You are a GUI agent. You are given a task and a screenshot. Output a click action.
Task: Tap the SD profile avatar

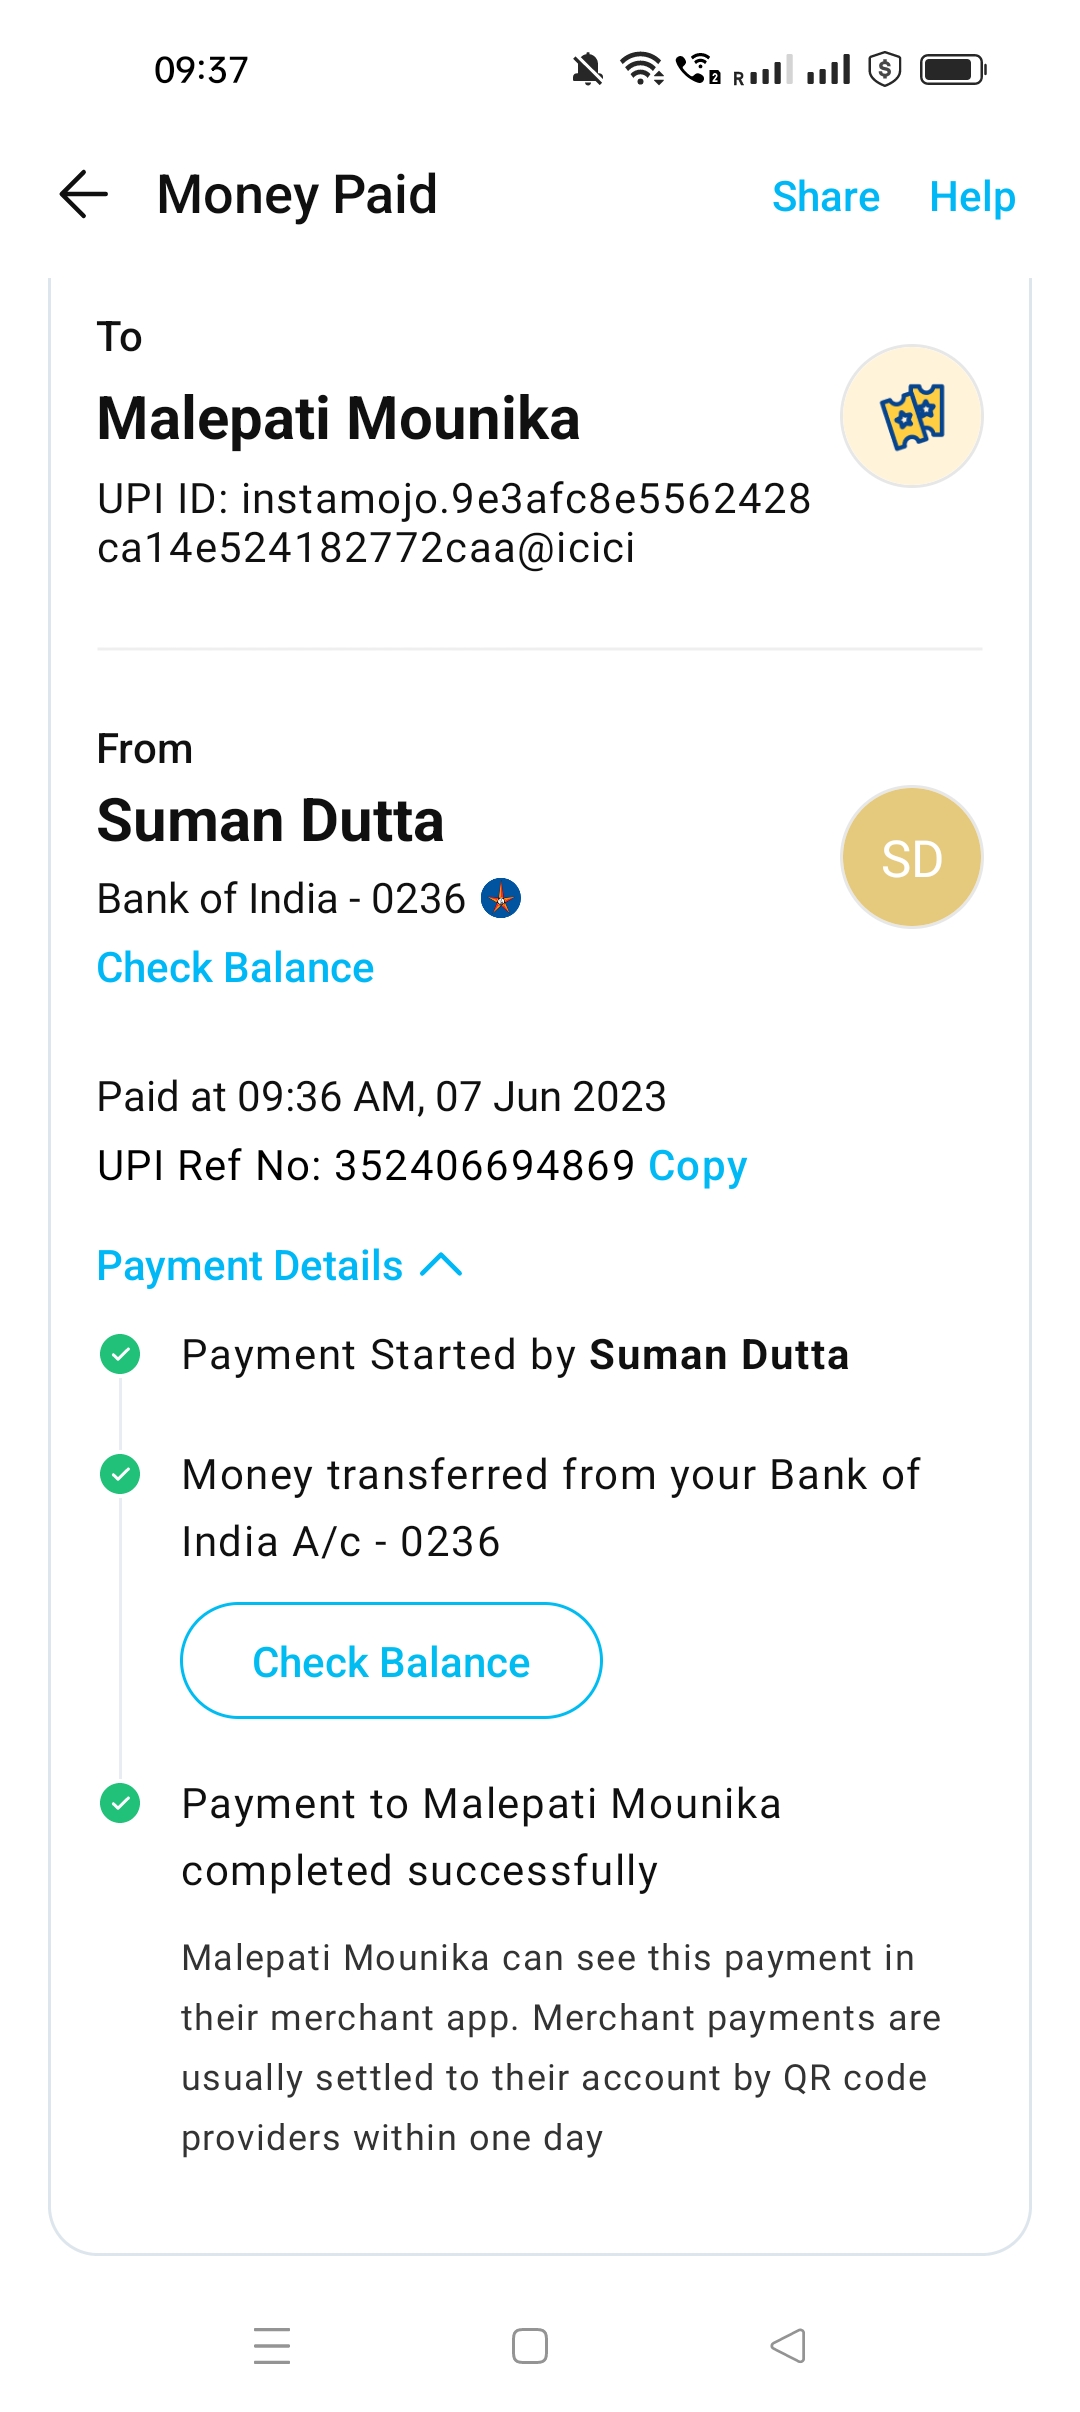coord(911,858)
